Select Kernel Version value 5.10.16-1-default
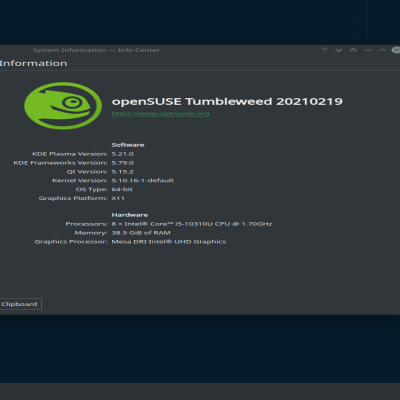 [x=143, y=180]
